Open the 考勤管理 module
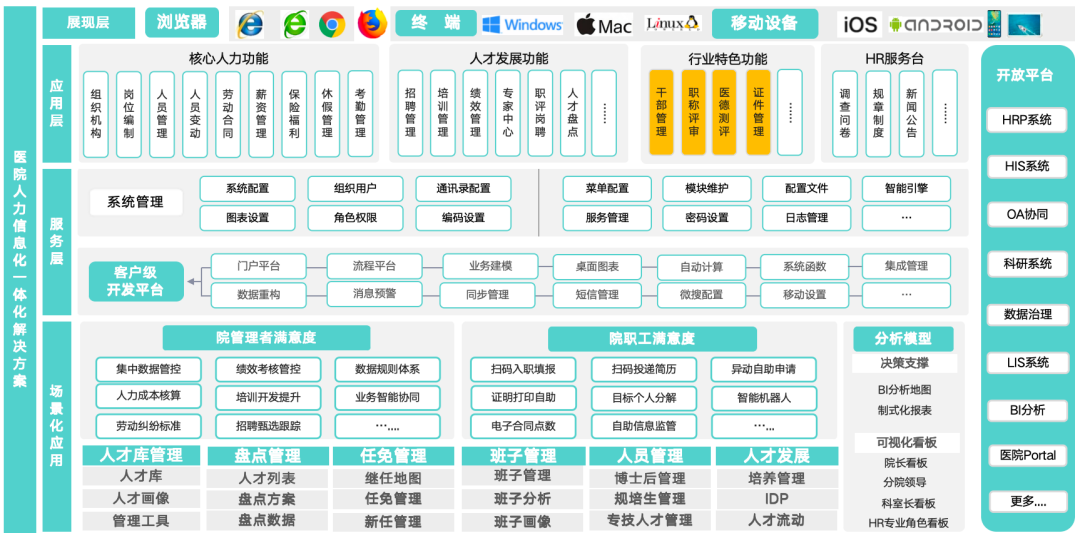 pyautogui.click(x=360, y=114)
